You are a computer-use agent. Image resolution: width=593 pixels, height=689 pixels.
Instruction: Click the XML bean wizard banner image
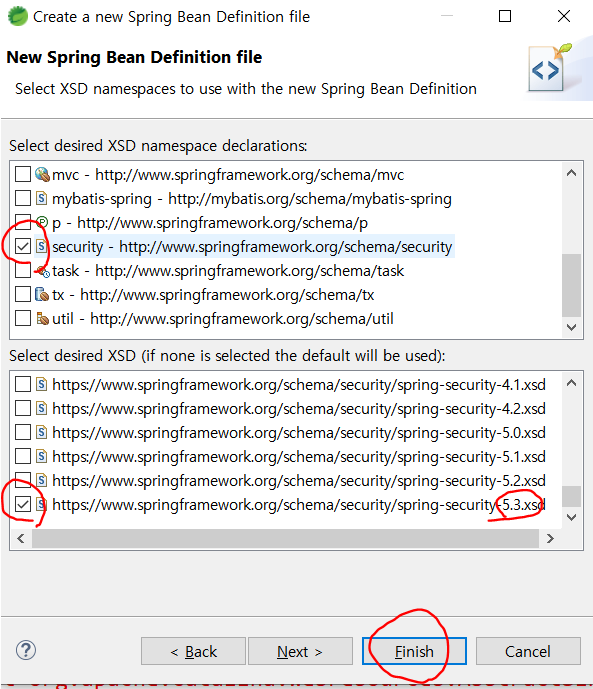point(549,68)
